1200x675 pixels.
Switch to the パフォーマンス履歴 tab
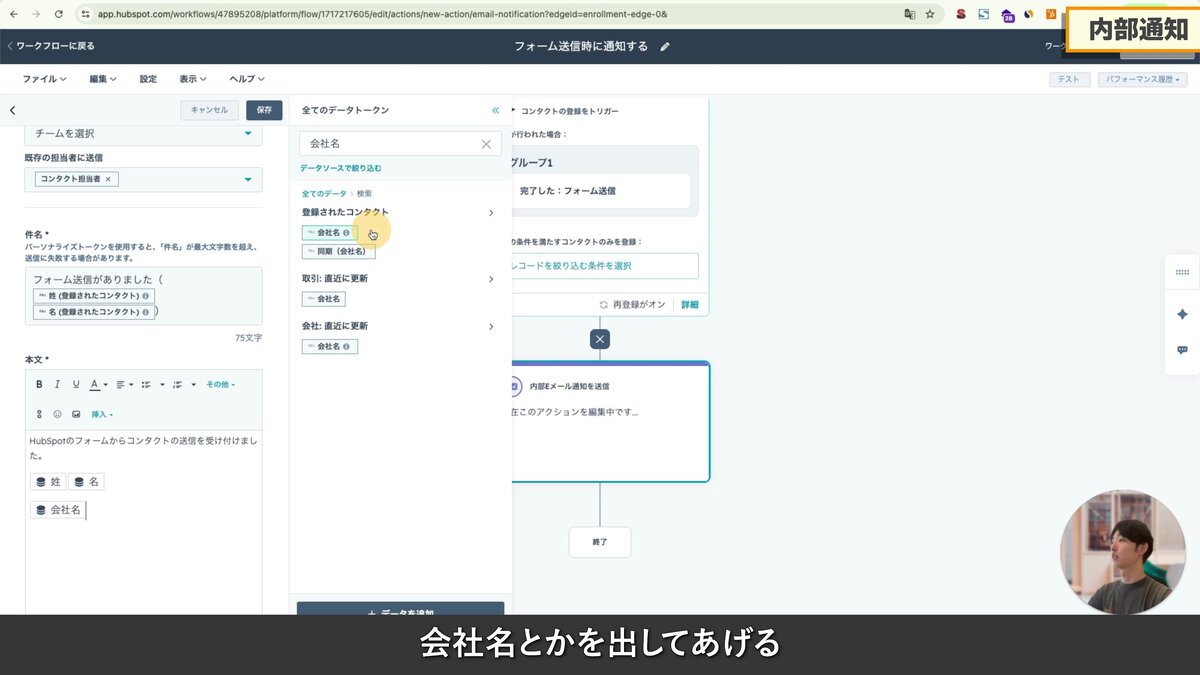coord(1142,78)
